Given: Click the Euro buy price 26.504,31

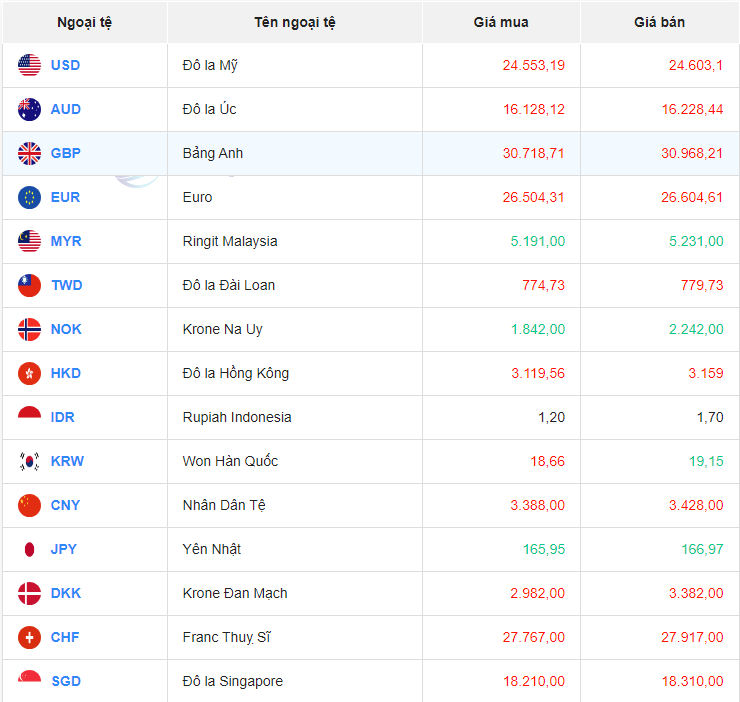Looking at the screenshot, I should [x=533, y=198].
